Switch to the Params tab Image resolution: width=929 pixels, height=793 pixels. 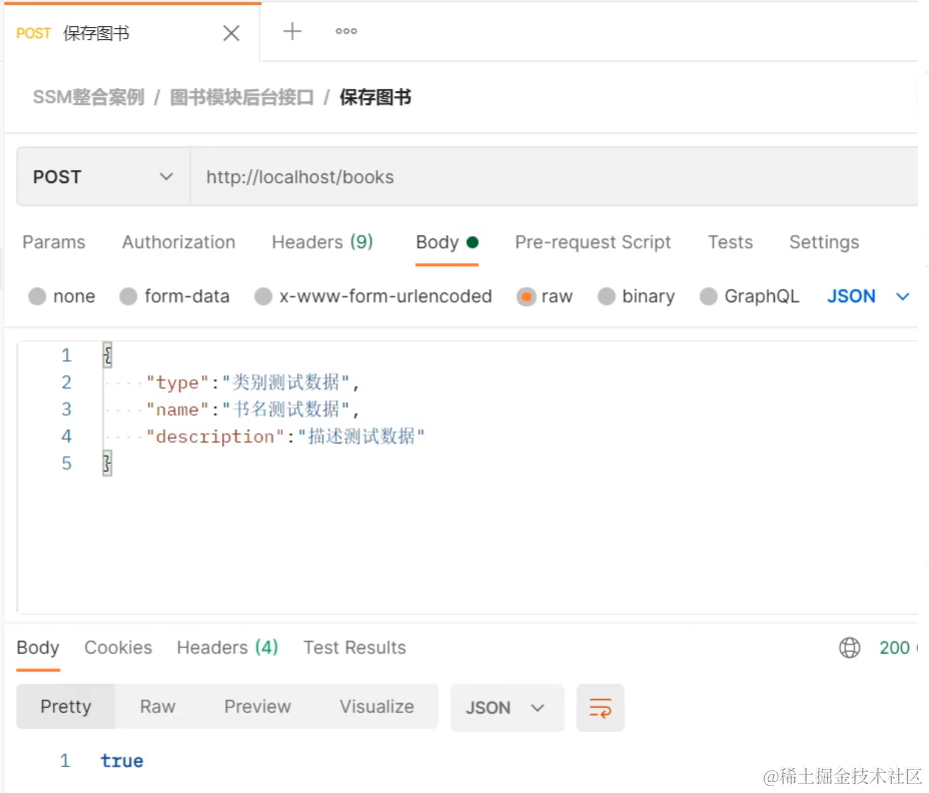54,242
